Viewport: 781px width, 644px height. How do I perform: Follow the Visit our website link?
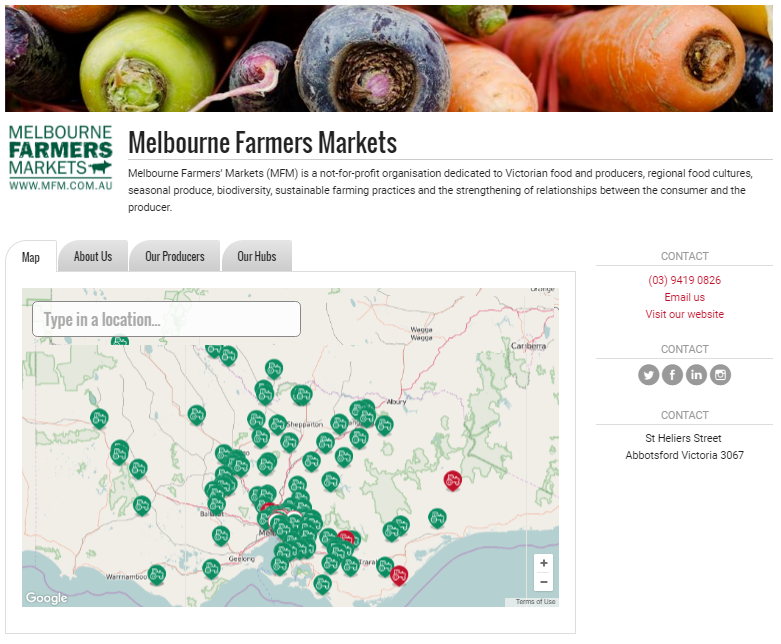(684, 314)
